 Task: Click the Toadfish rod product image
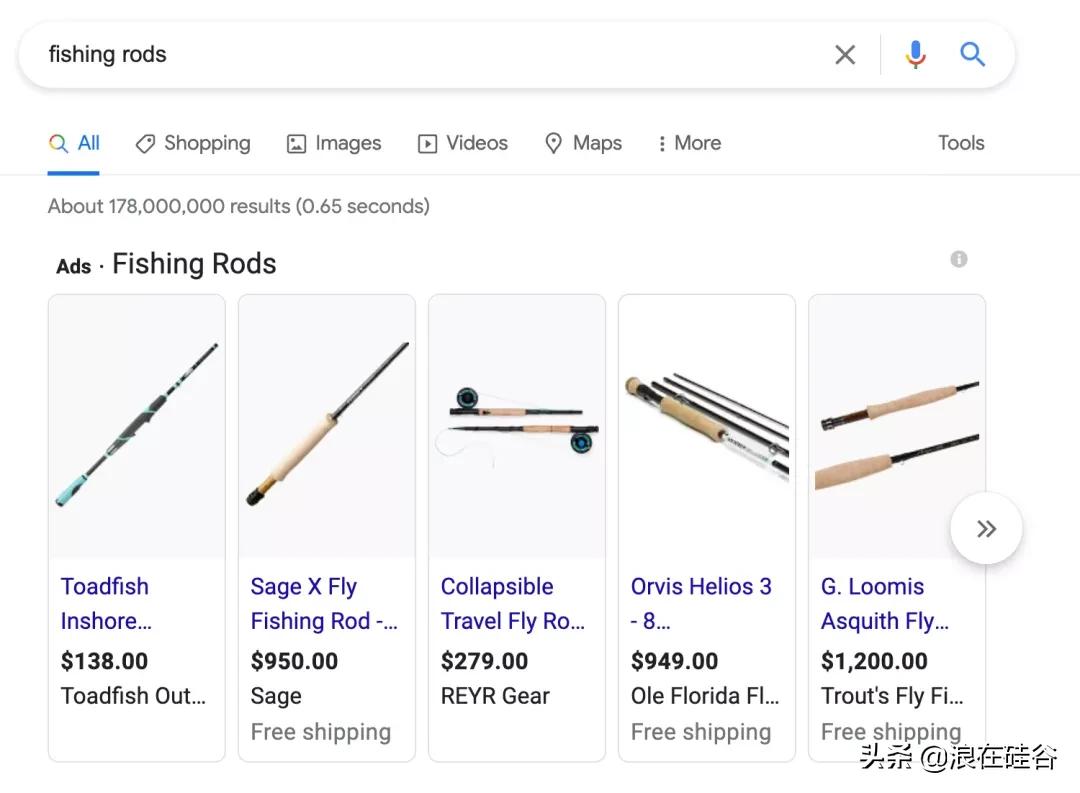tap(137, 426)
